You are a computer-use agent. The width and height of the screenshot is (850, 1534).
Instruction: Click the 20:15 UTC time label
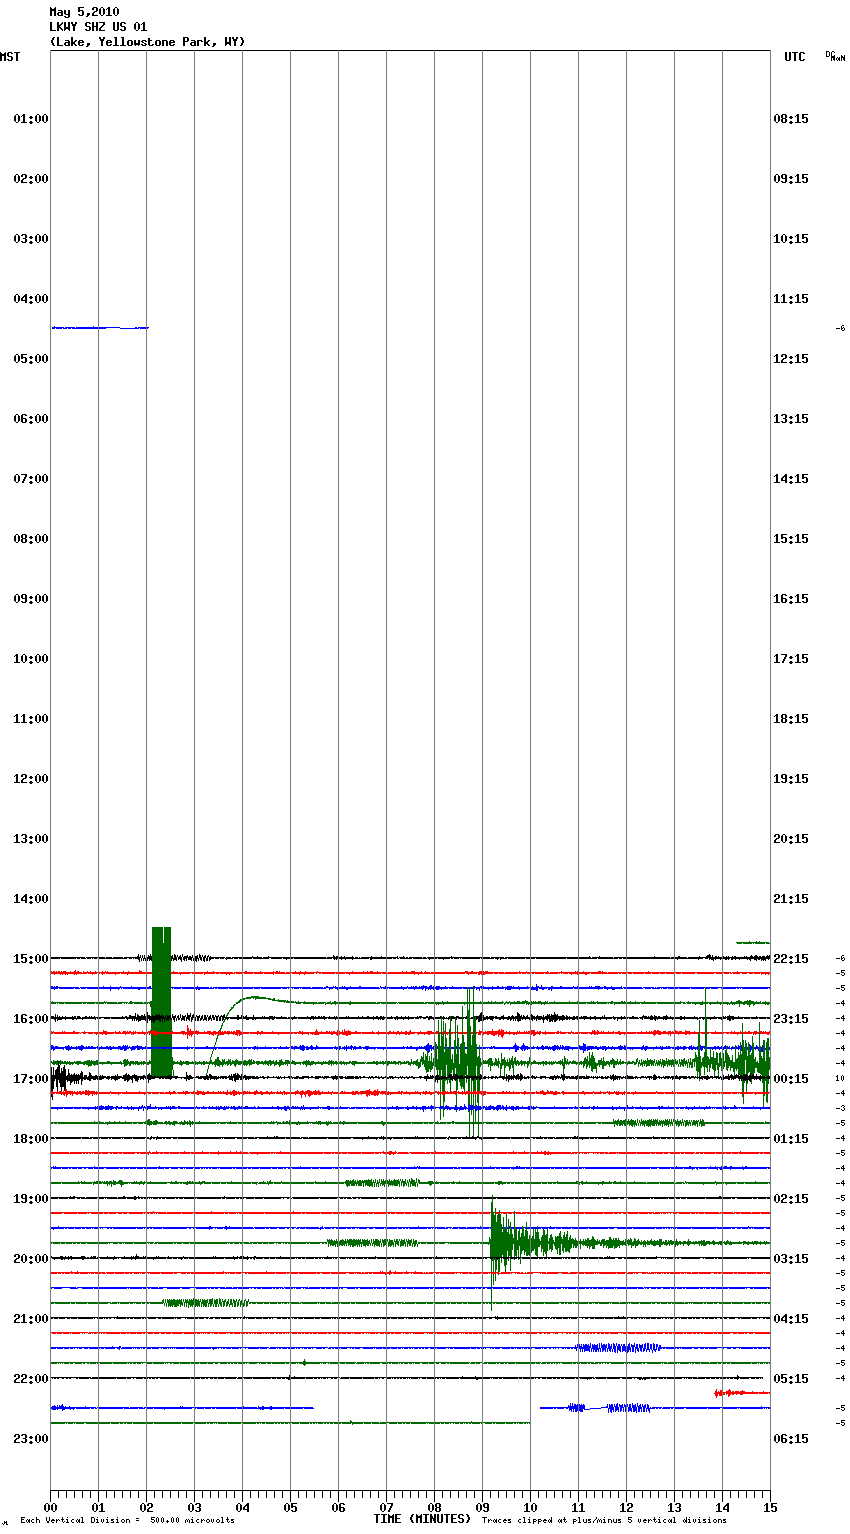791,839
